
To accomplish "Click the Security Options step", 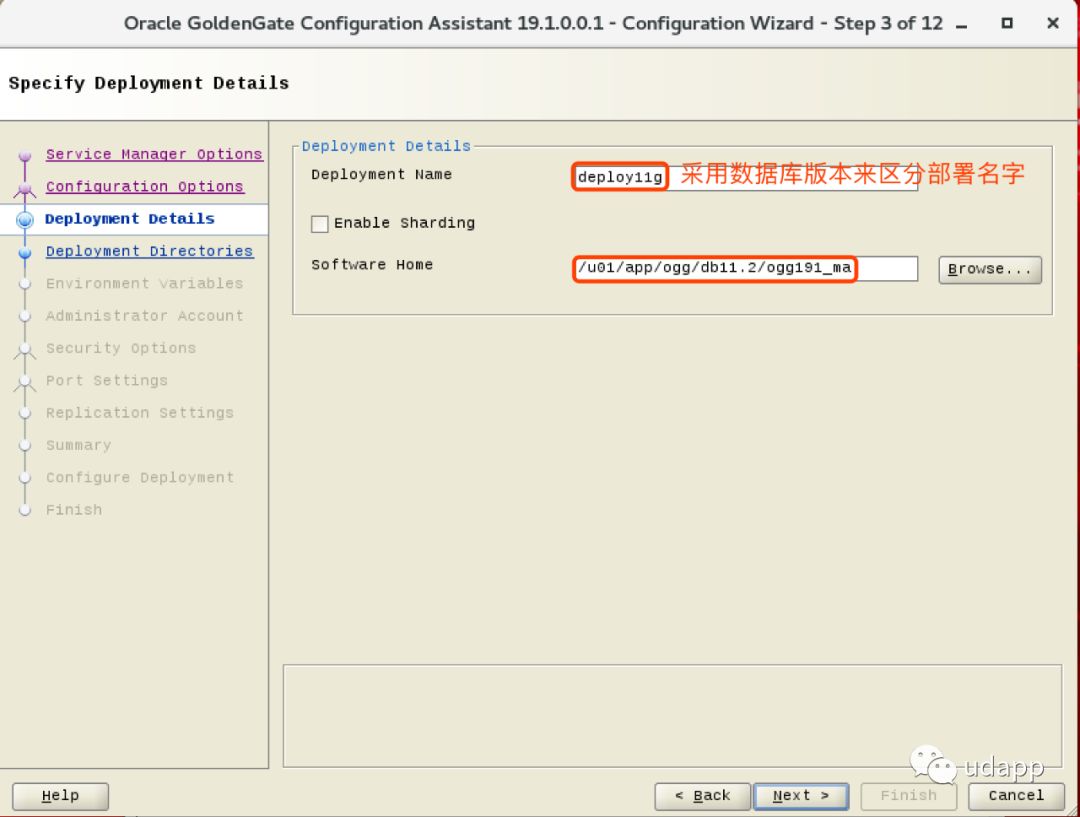I will click(x=121, y=349).
